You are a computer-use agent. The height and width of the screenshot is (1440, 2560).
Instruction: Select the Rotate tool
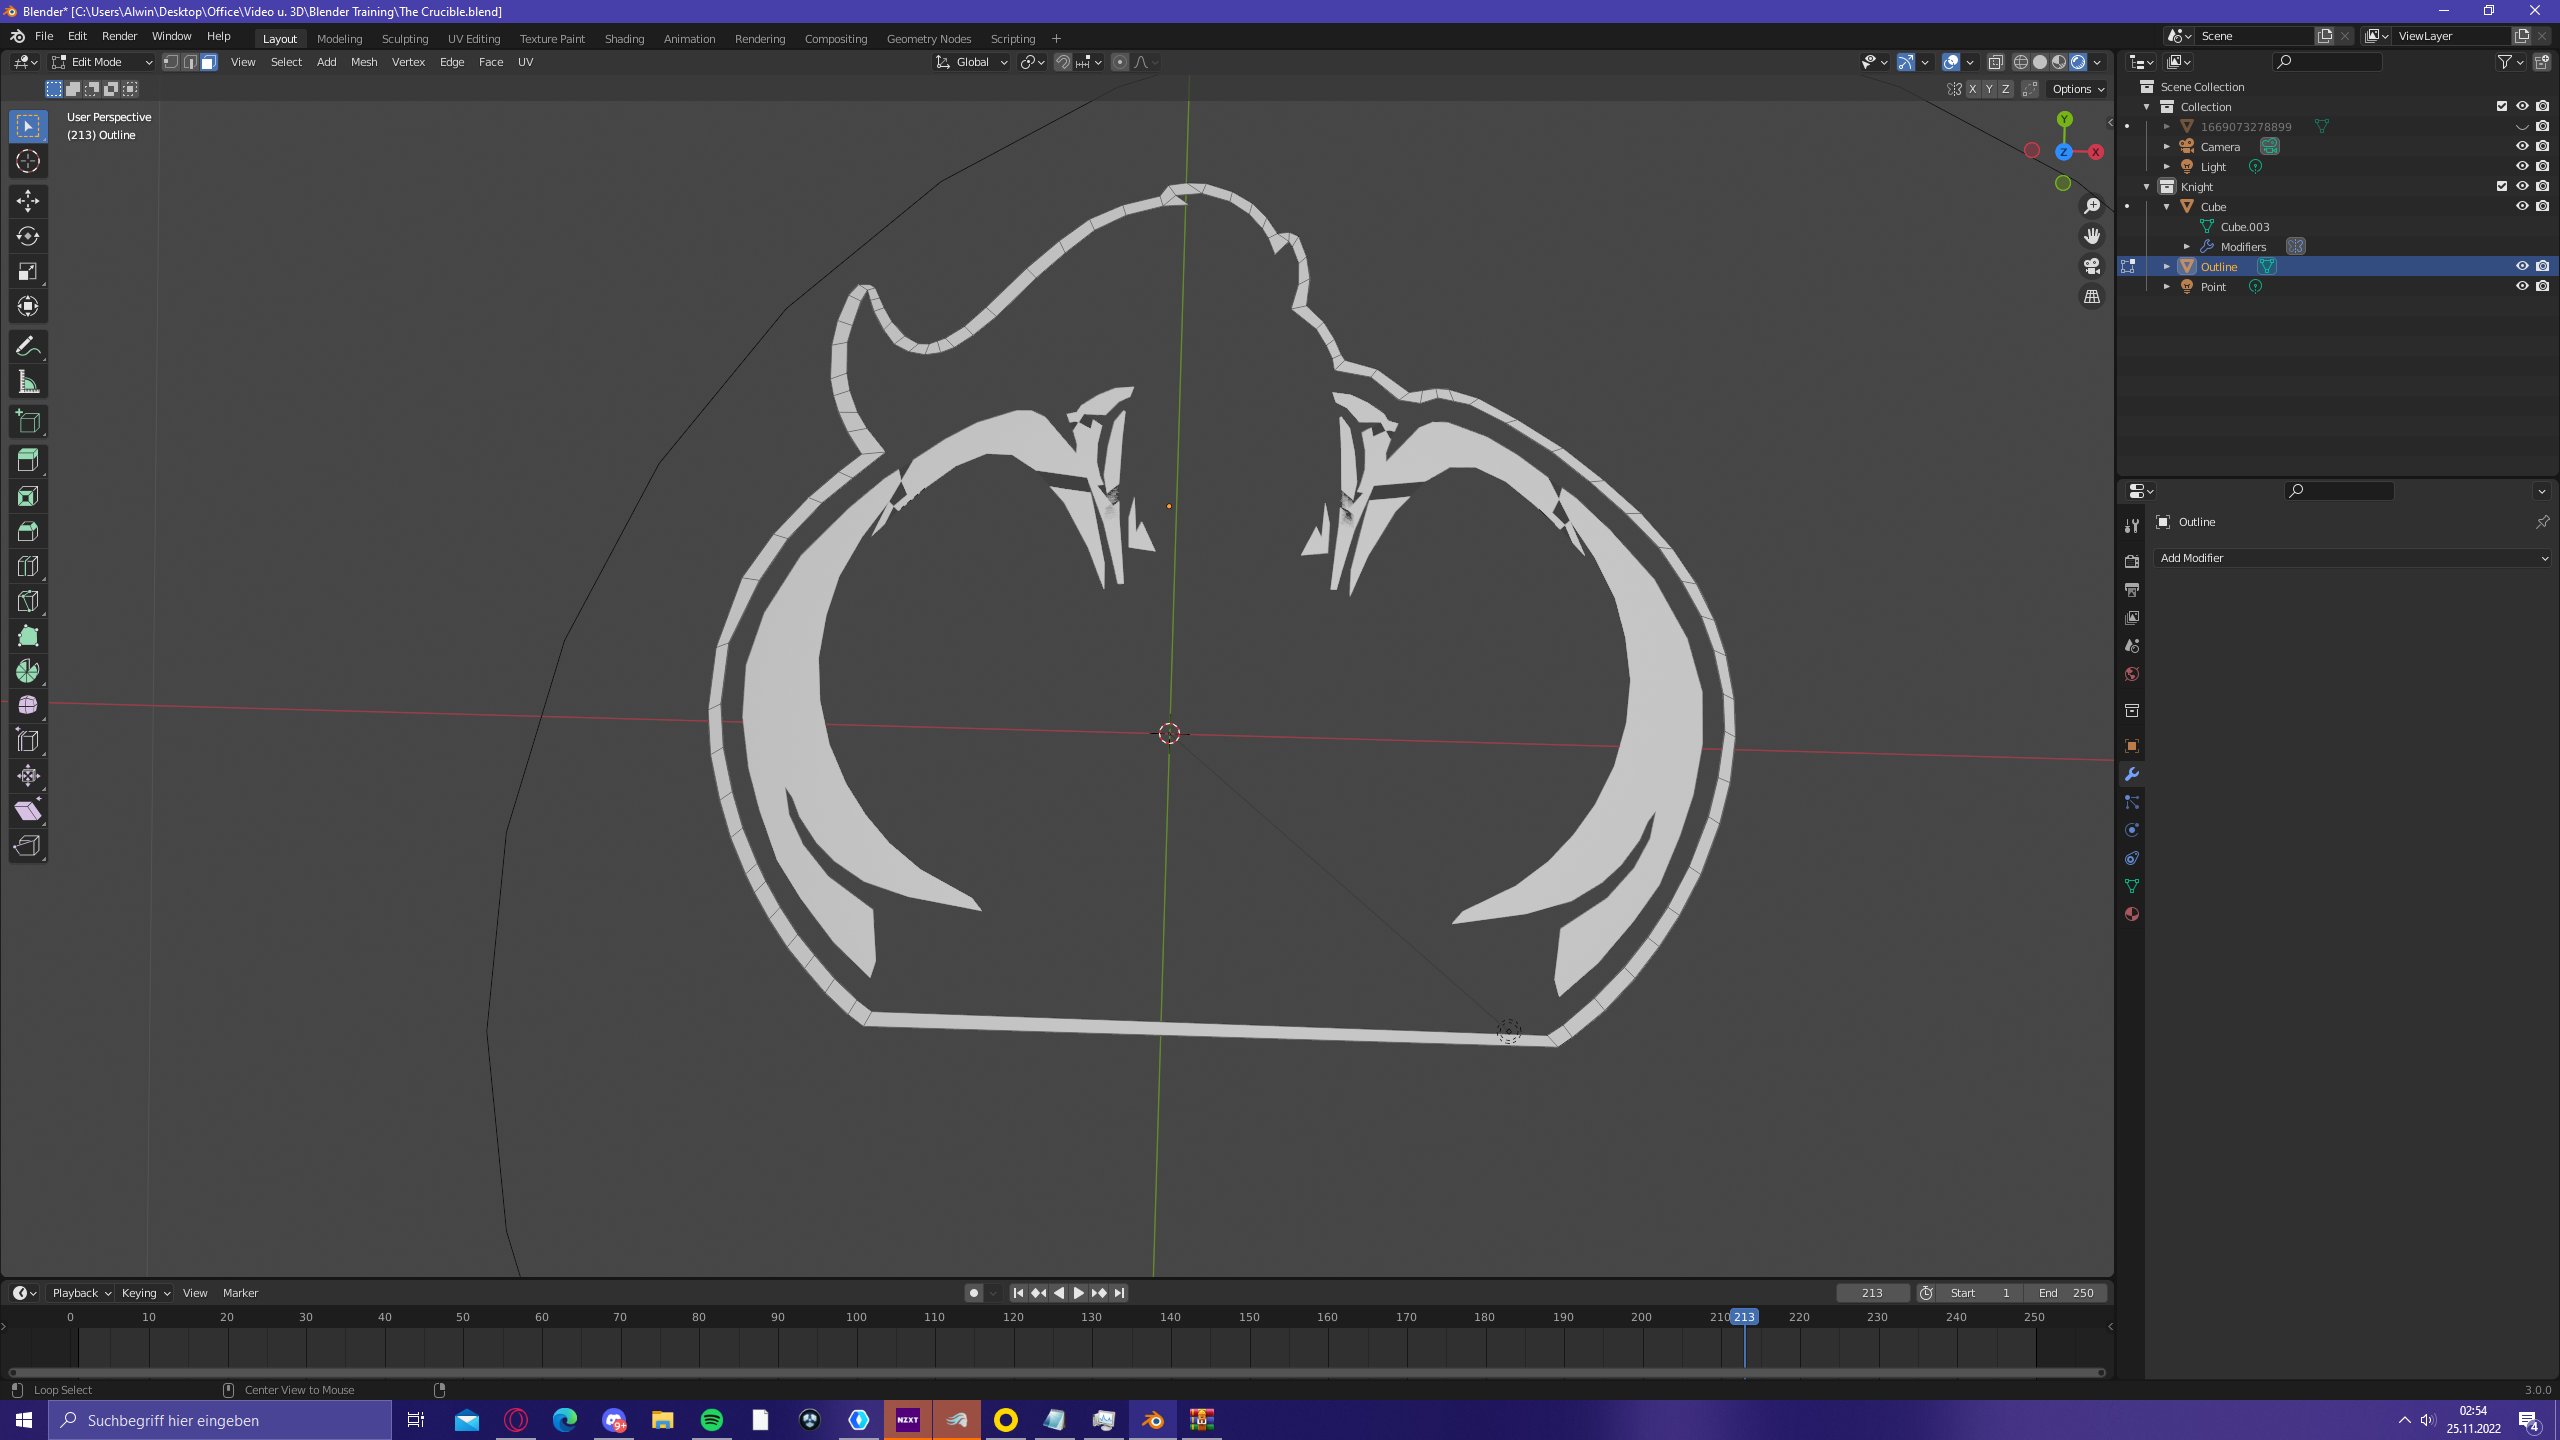[x=28, y=236]
